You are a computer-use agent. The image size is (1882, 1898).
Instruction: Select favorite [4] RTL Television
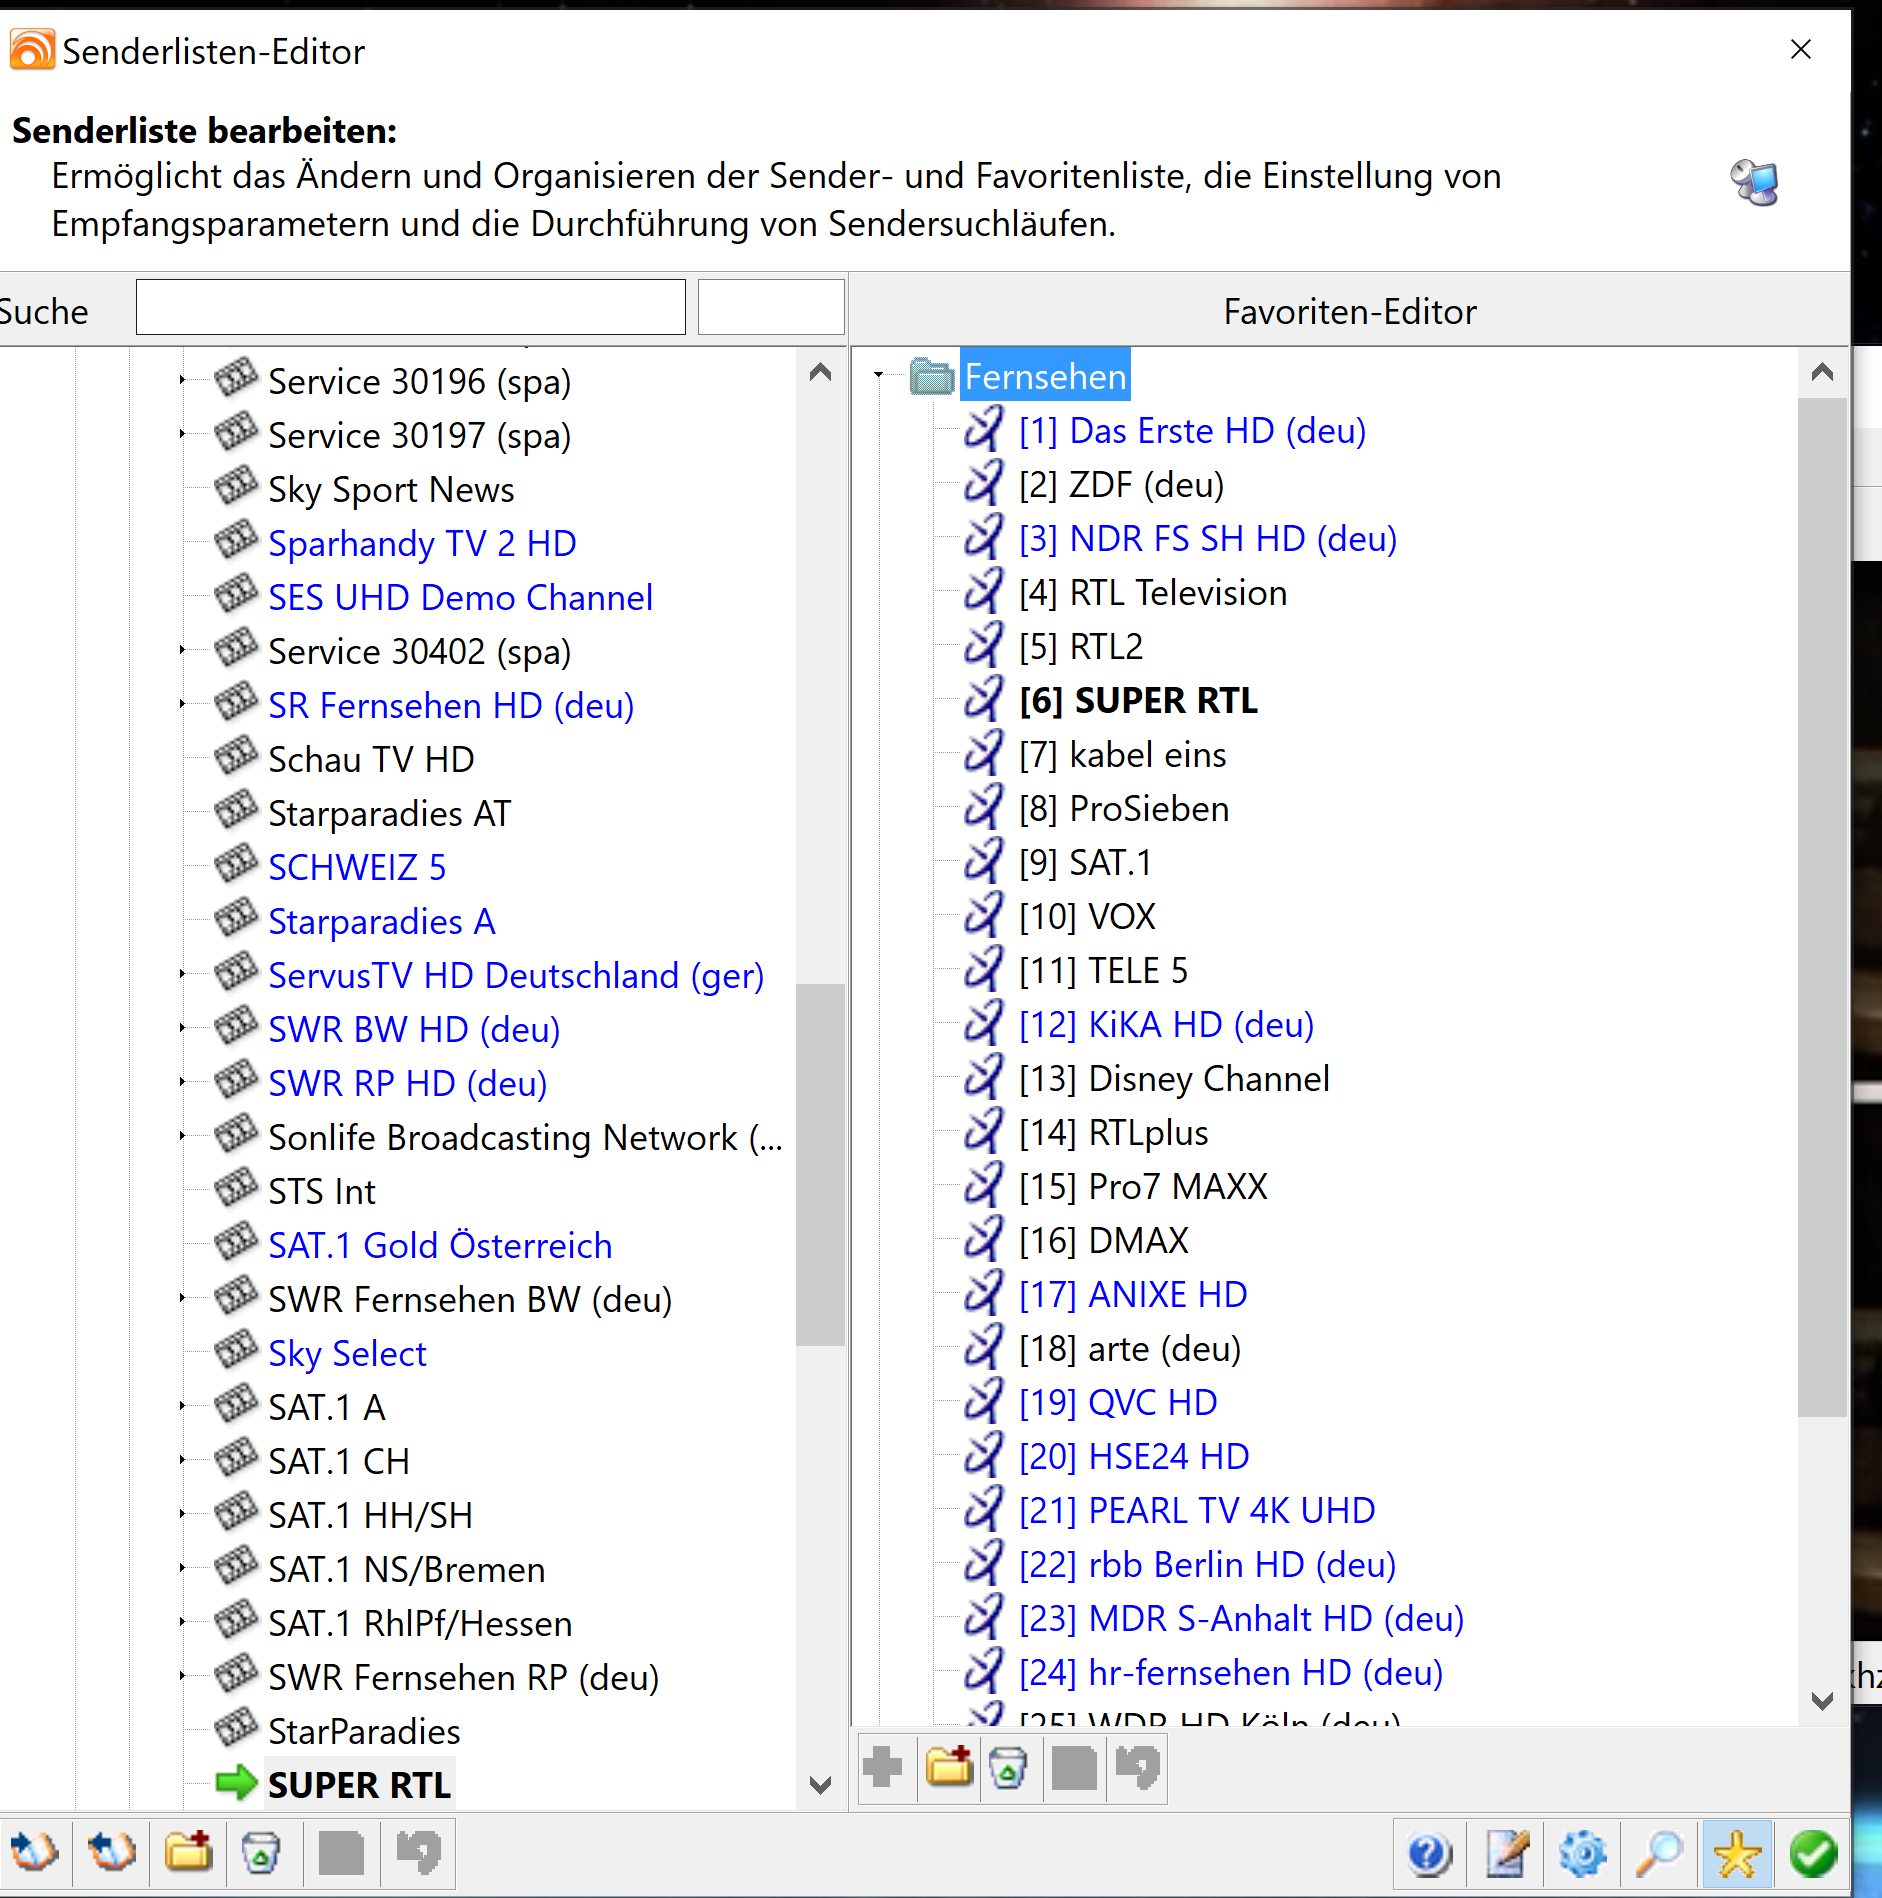point(1152,593)
